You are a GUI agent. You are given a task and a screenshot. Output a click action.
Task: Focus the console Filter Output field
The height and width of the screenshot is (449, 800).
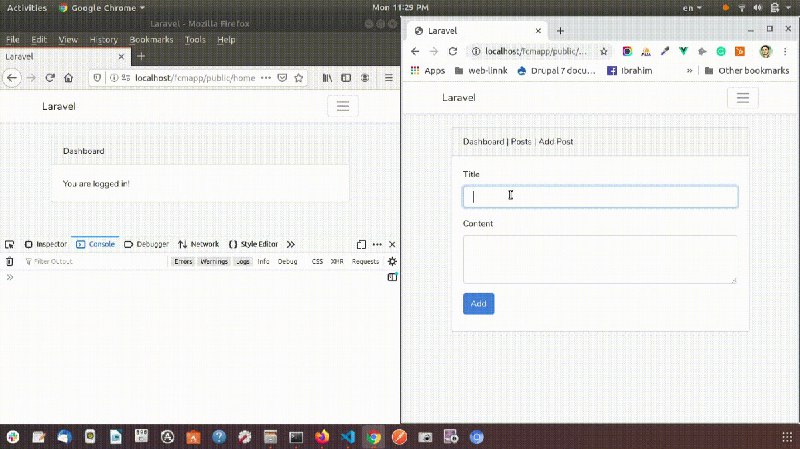[x=97, y=262]
